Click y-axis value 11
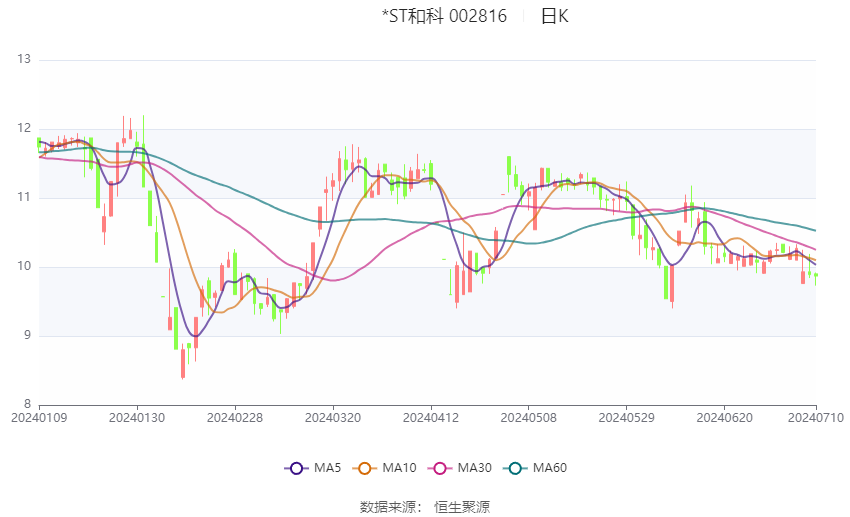 pos(24,197)
